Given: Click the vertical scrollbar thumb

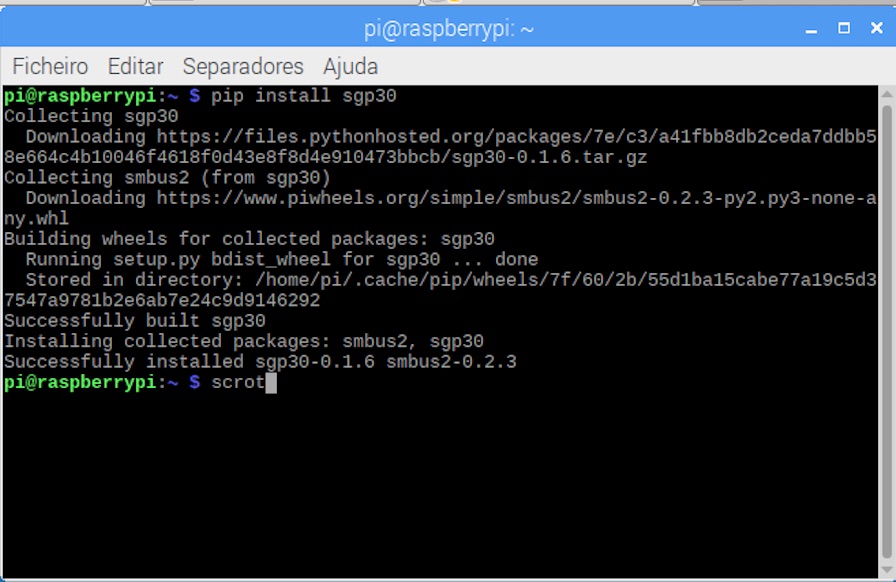Looking at the screenshot, I should pos(887,332).
